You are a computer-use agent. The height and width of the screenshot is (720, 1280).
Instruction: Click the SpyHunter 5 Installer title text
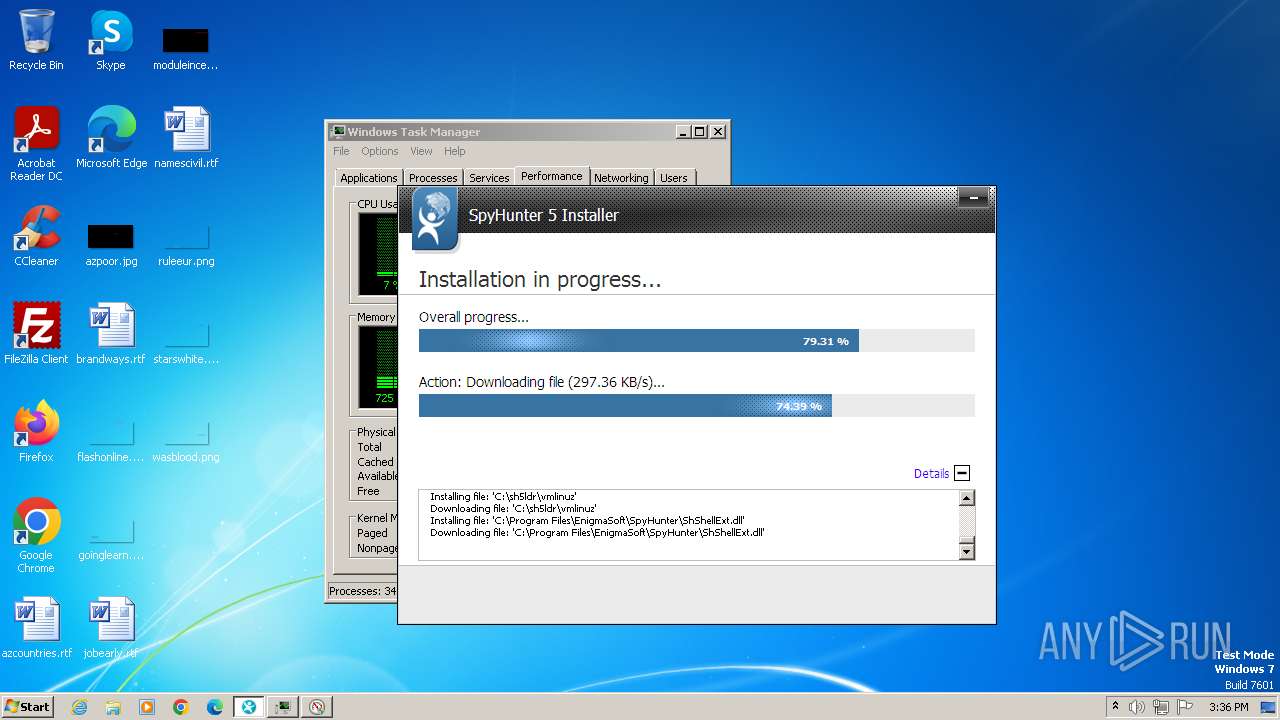click(x=544, y=215)
